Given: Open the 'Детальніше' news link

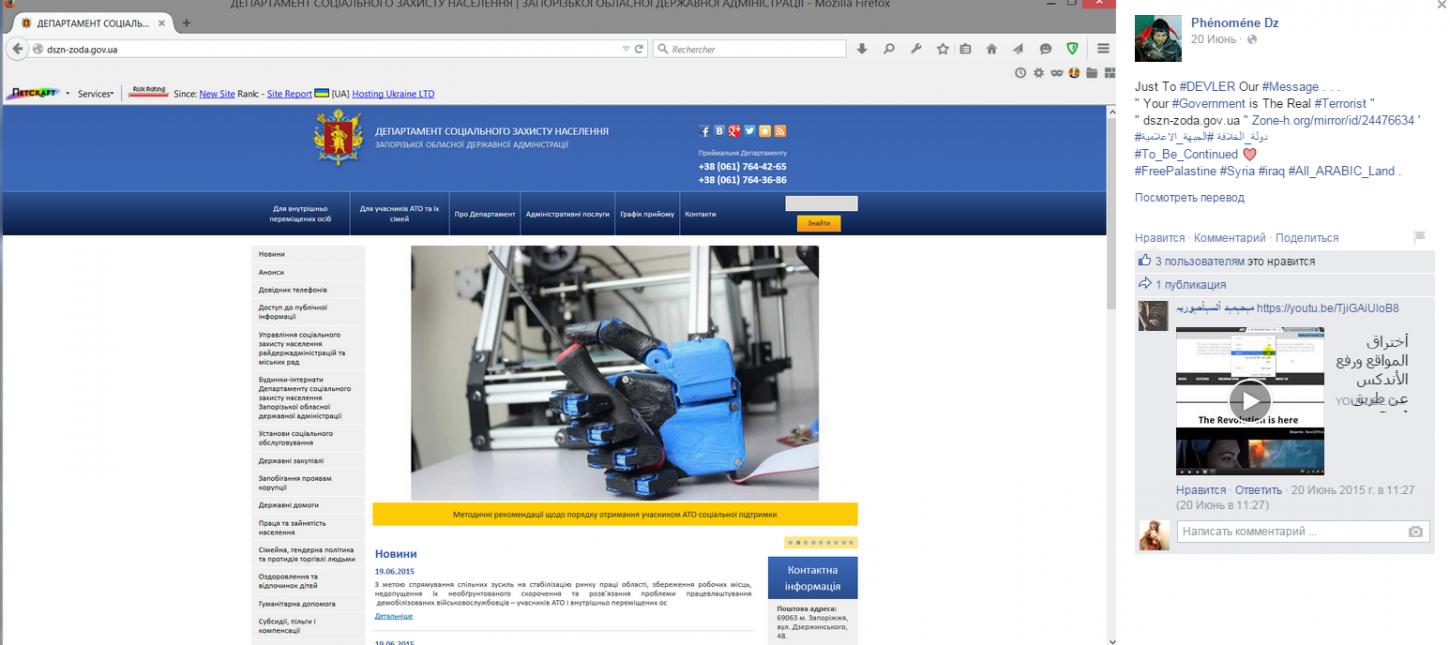Looking at the screenshot, I should click(x=394, y=616).
